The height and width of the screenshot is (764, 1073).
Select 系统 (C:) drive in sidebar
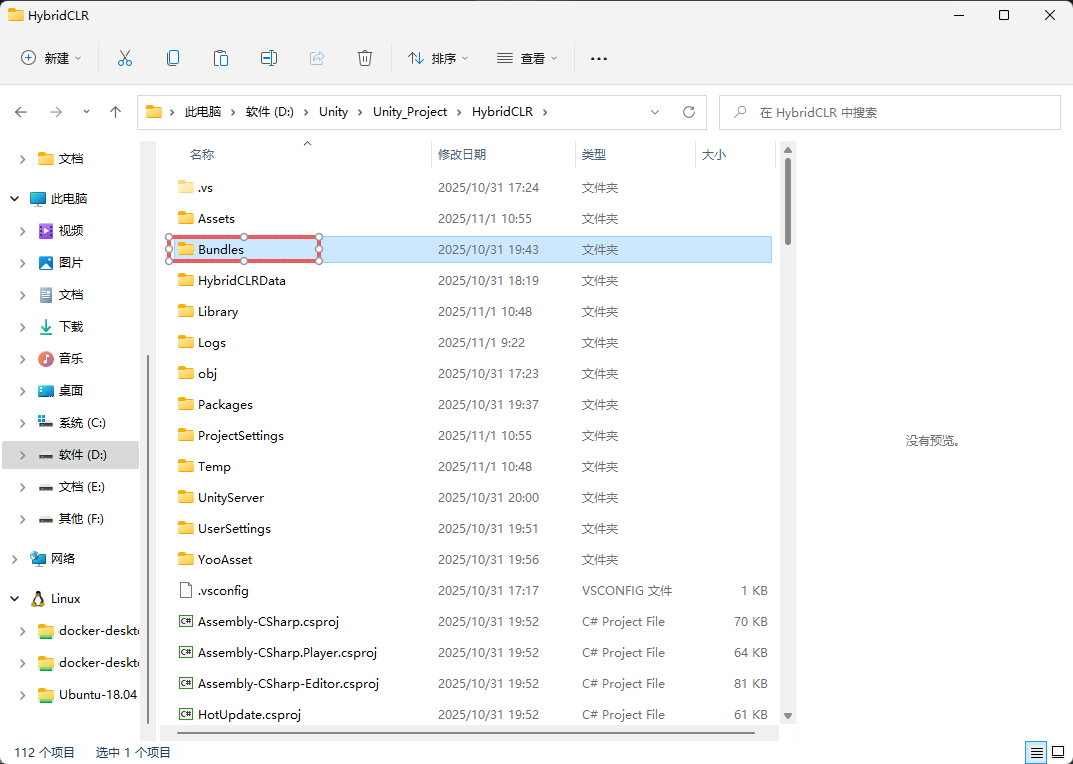pyautogui.click(x=71, y=423)
